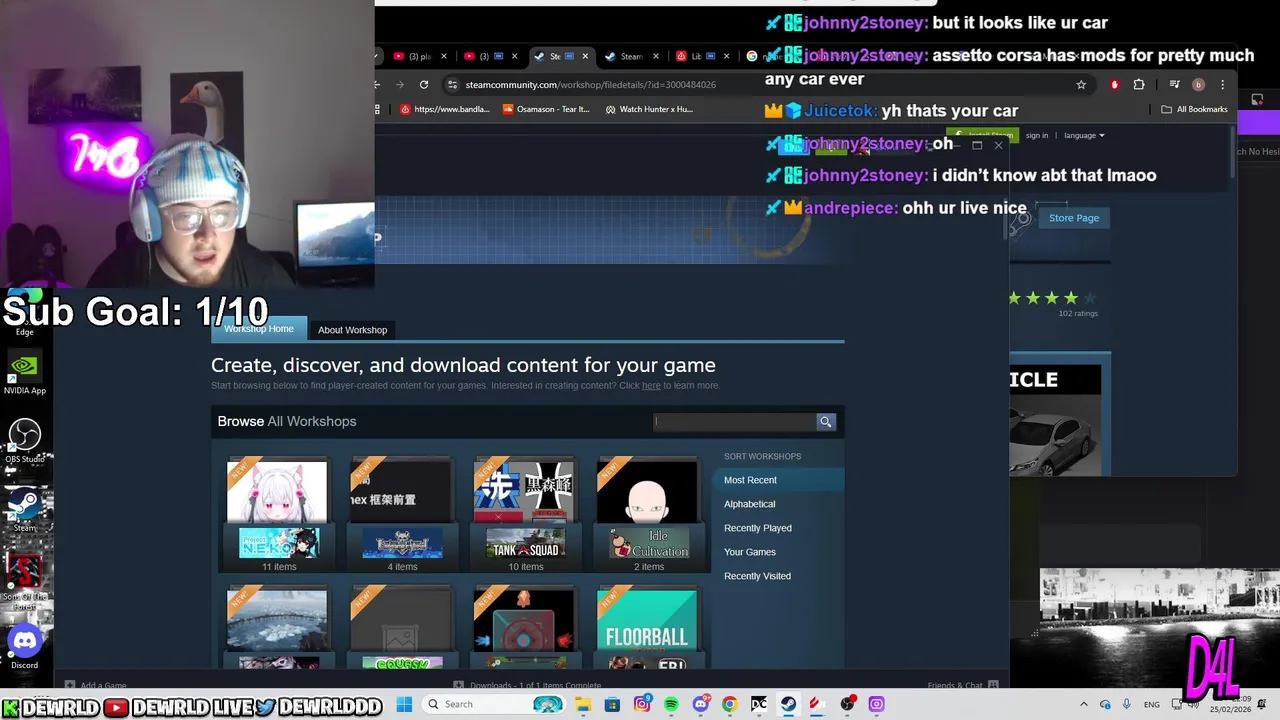Open the Chrome three-dot menu

1222,85
